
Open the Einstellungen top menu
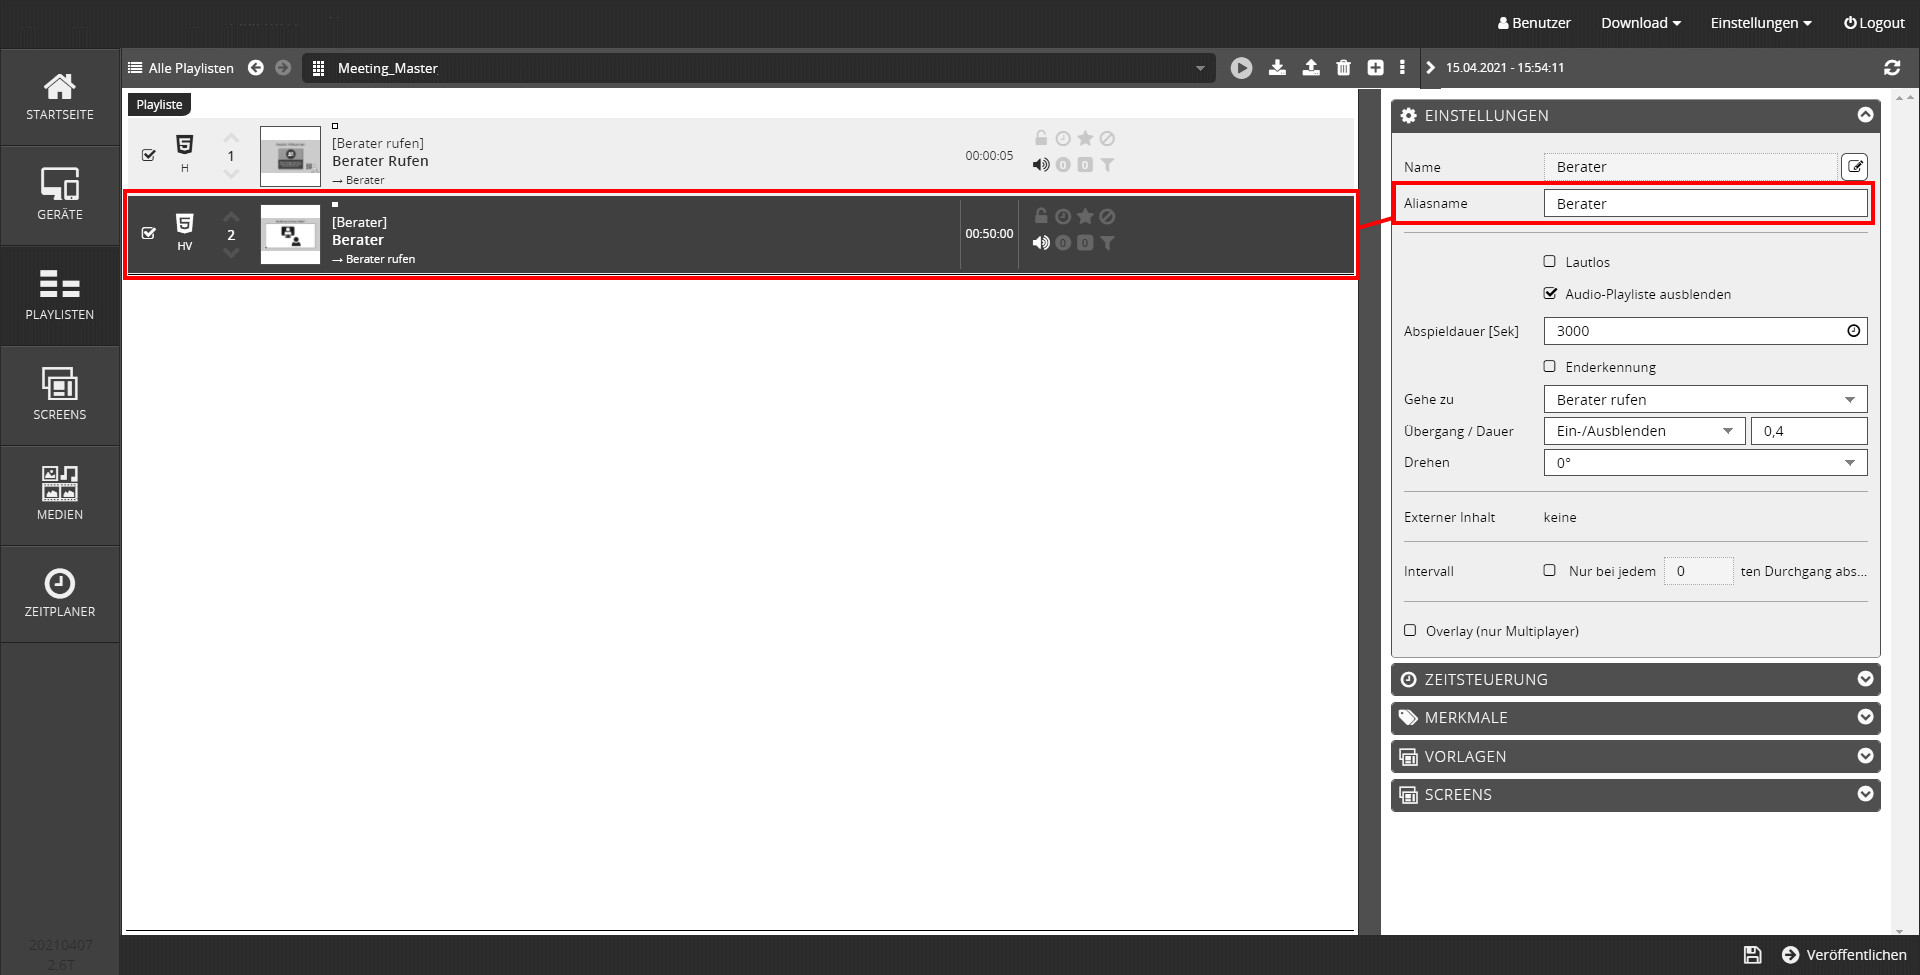coord(1760,23)
